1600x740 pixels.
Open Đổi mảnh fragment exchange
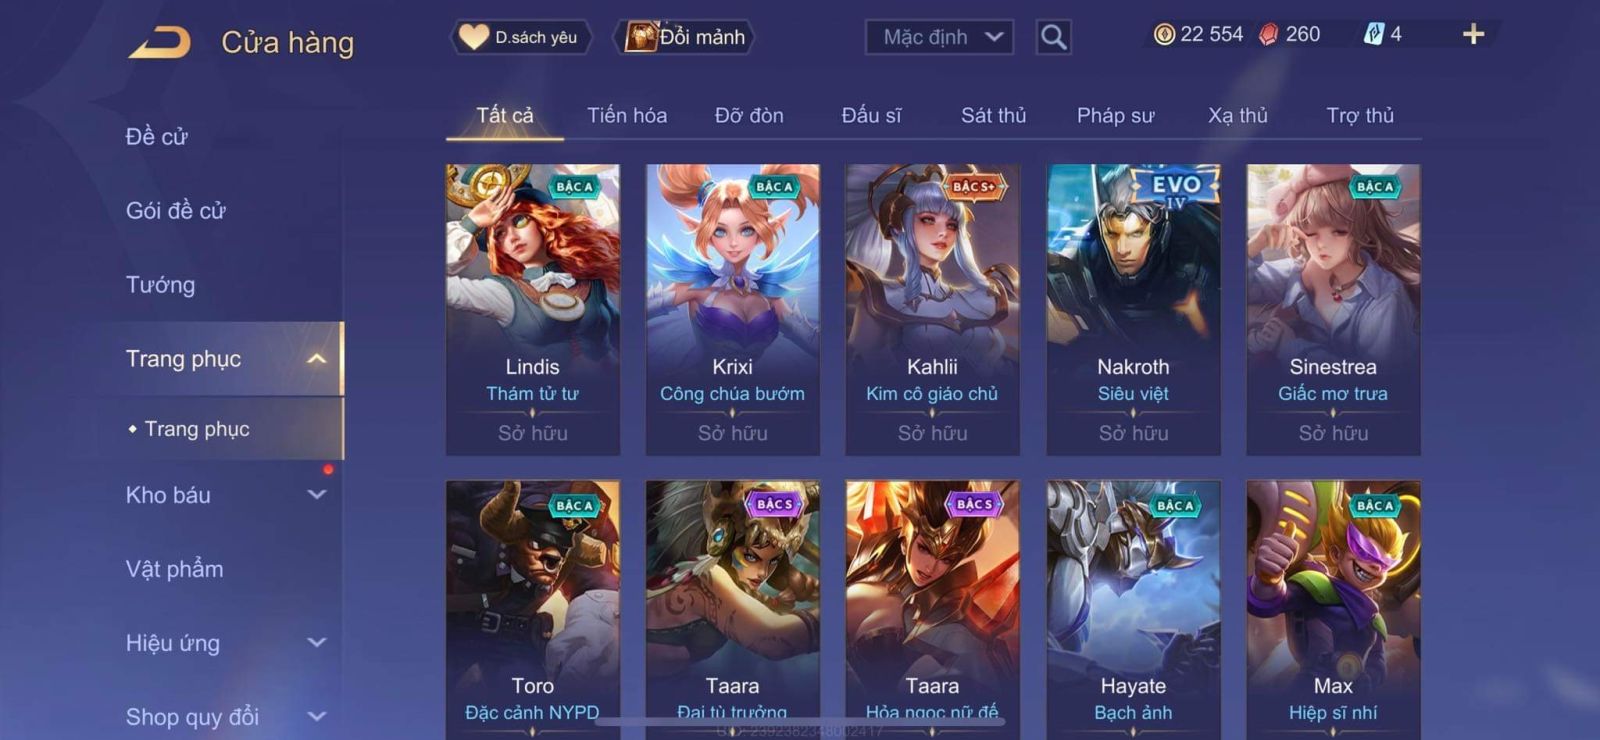(685, 37)
